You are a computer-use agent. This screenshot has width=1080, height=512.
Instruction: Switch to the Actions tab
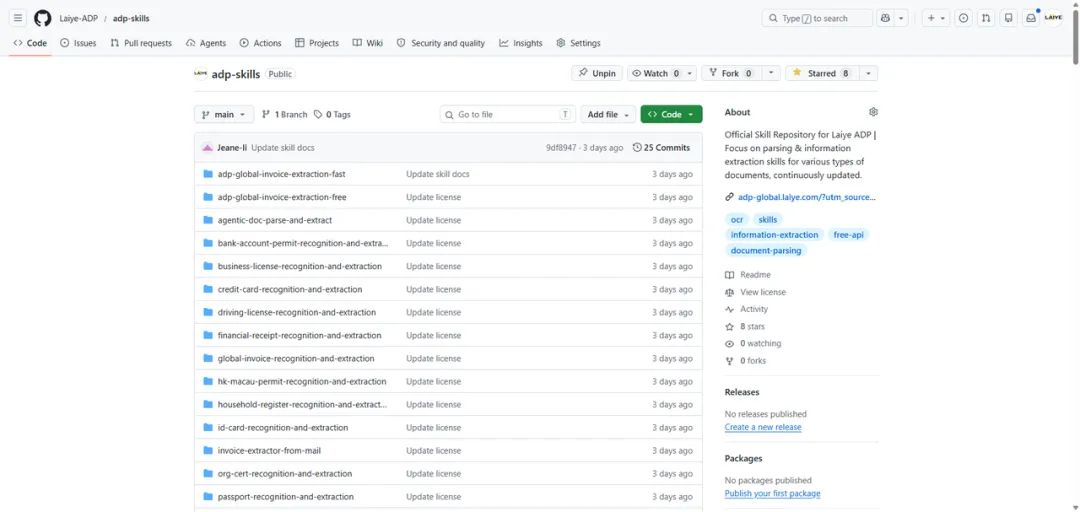[x=260, y=43]
